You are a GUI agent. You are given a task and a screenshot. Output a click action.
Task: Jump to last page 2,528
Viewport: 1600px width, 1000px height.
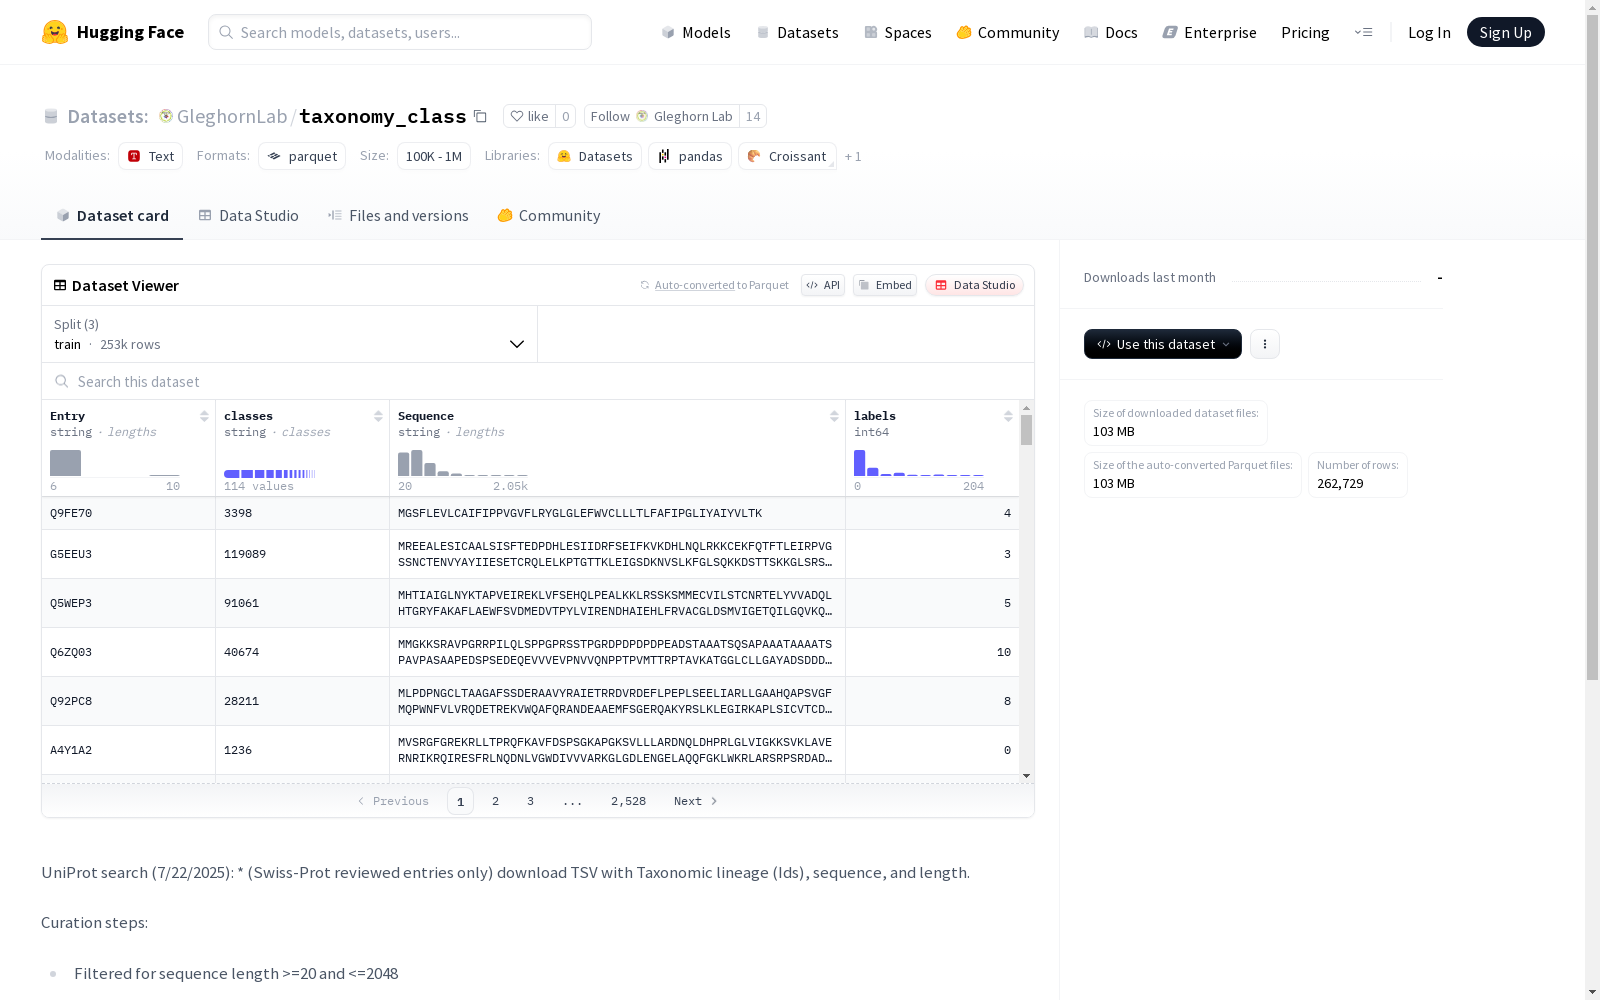(x=628, y=801)
